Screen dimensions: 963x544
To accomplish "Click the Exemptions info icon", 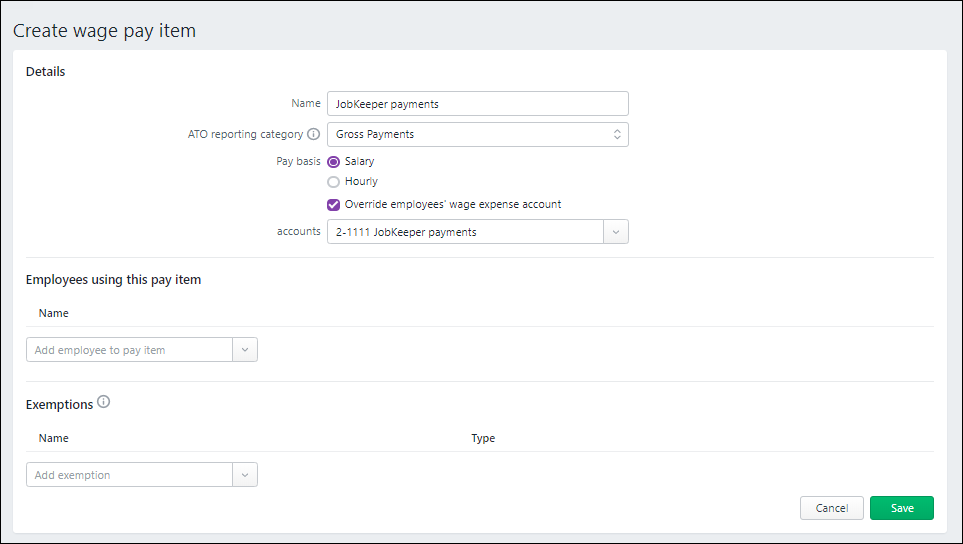I will (x=104, y=403).
